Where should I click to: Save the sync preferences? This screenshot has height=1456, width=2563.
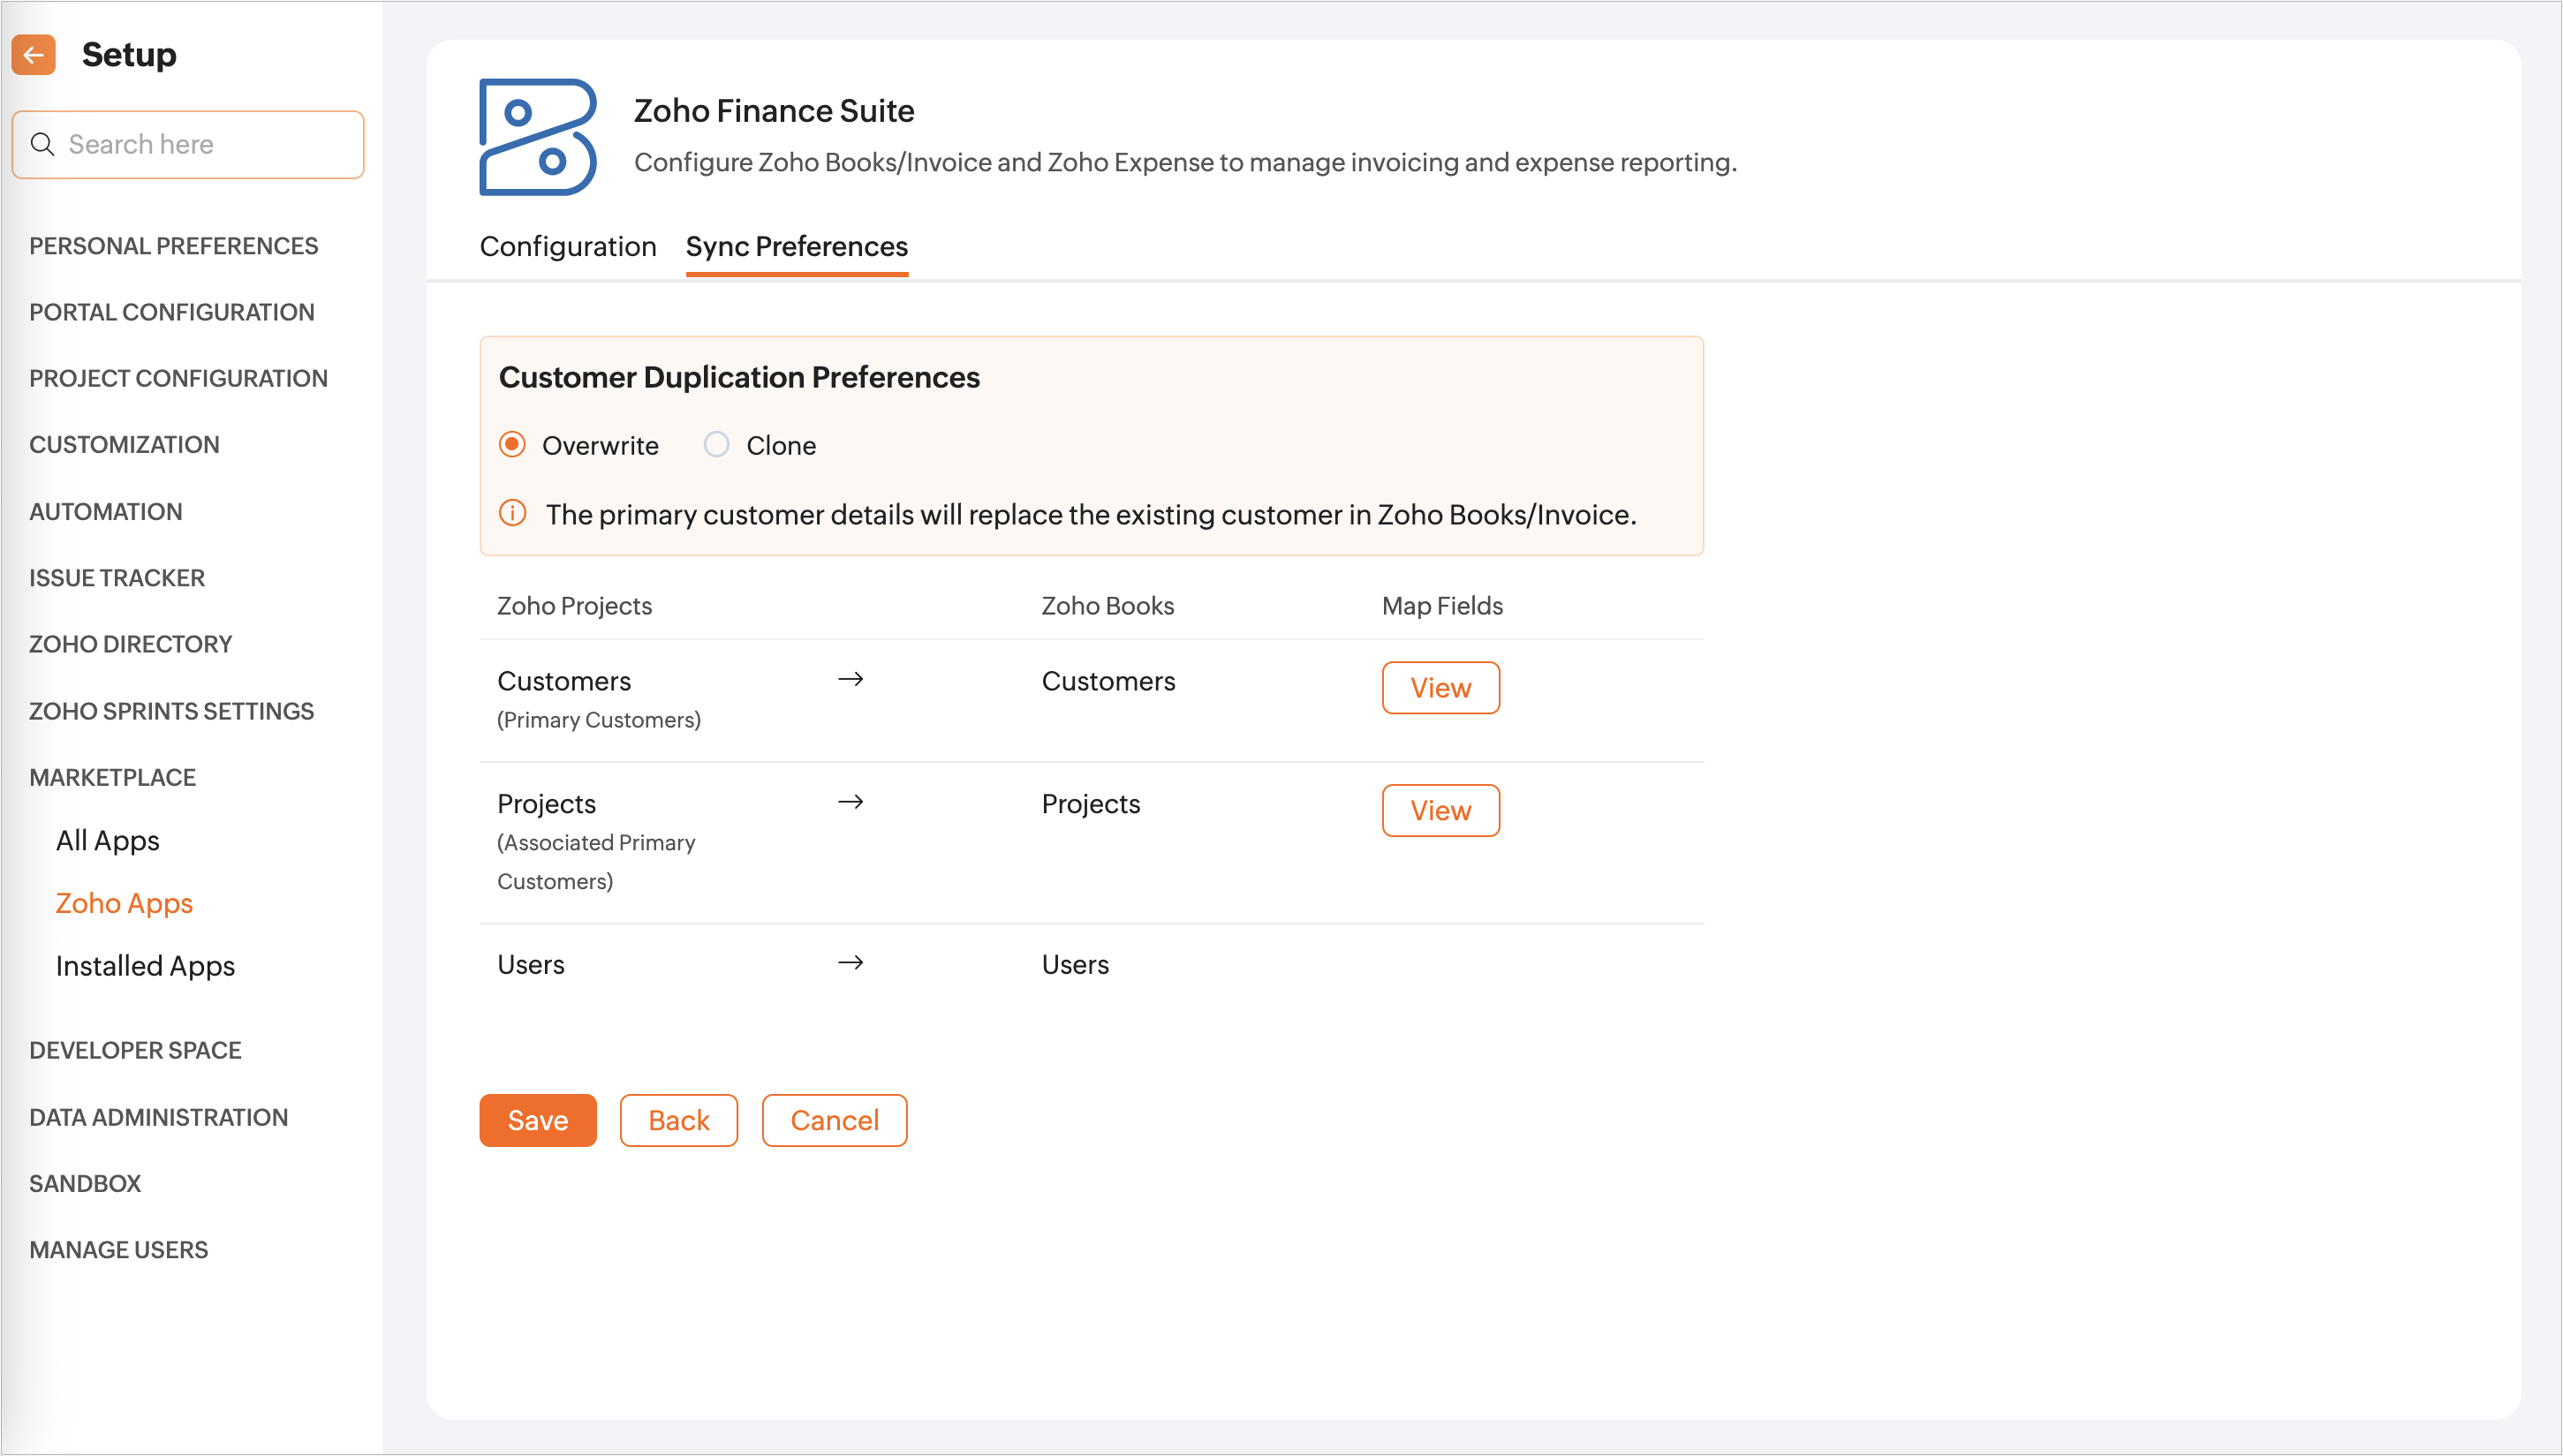pyautogui.click(x=537, y=1120)
